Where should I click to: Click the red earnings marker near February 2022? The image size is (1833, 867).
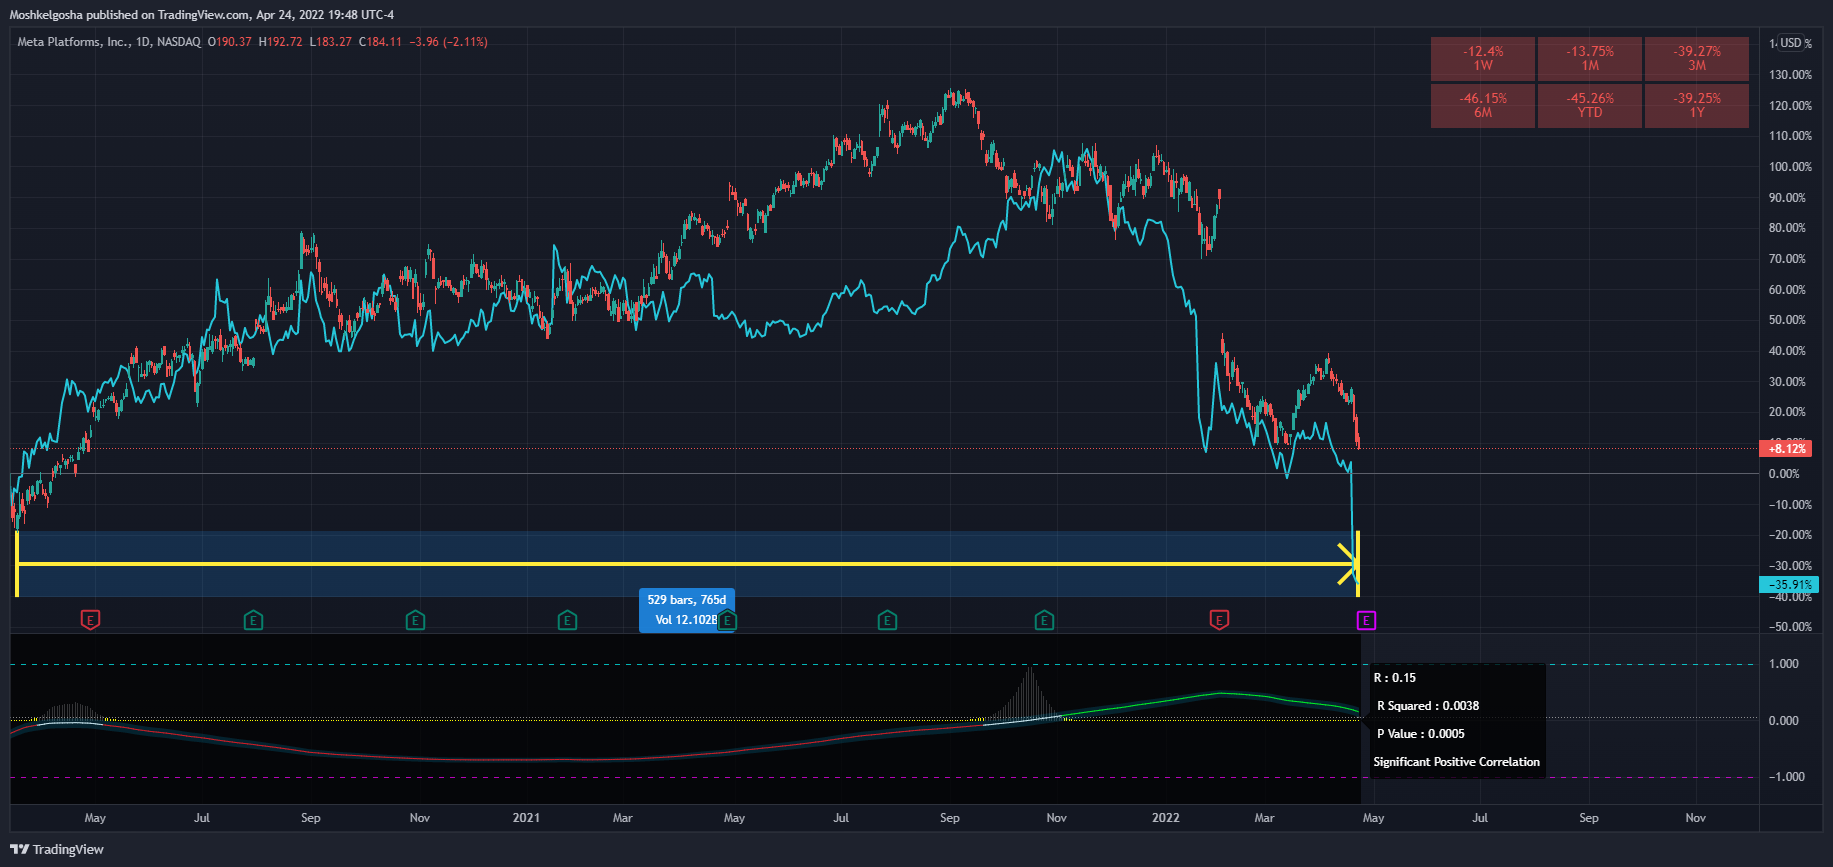1219,621
